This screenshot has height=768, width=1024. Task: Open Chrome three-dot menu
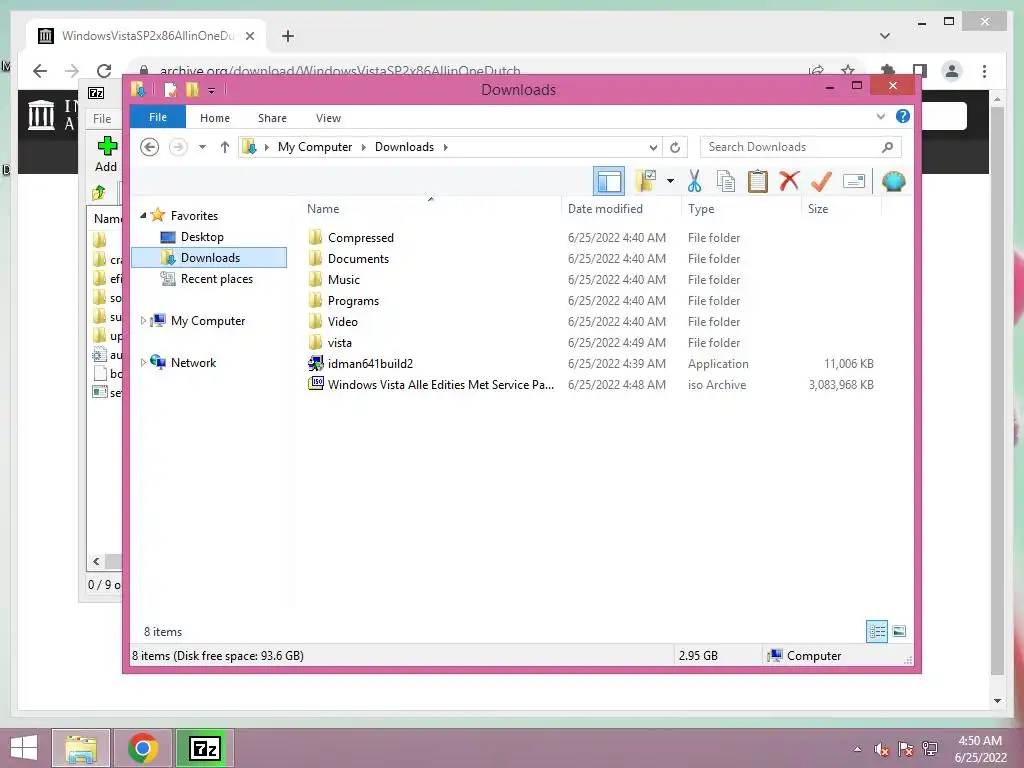click(x=984, y=71)
